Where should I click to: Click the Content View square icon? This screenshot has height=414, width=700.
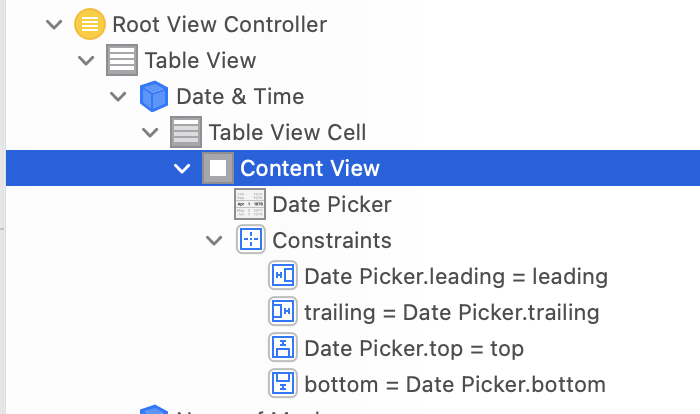(218, 168)
